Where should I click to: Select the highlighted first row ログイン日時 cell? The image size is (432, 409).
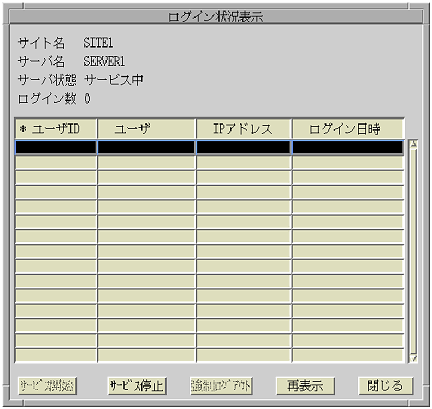click(x=348, y=147)
